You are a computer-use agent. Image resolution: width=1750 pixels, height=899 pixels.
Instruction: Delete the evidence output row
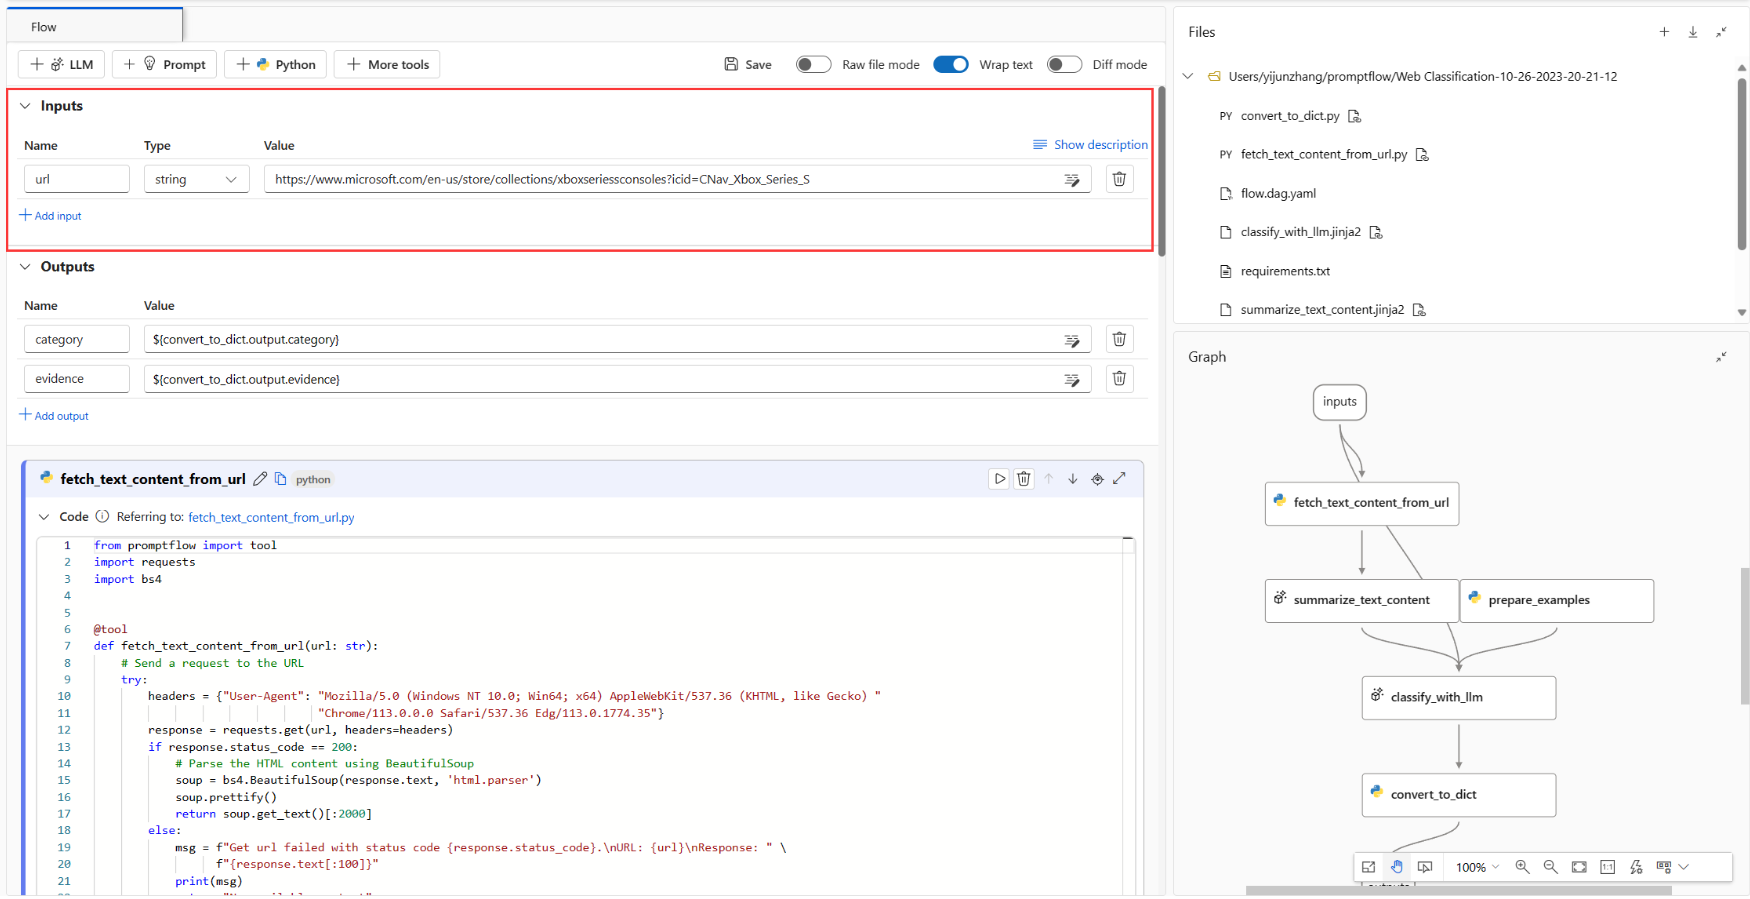[1119, 379]
